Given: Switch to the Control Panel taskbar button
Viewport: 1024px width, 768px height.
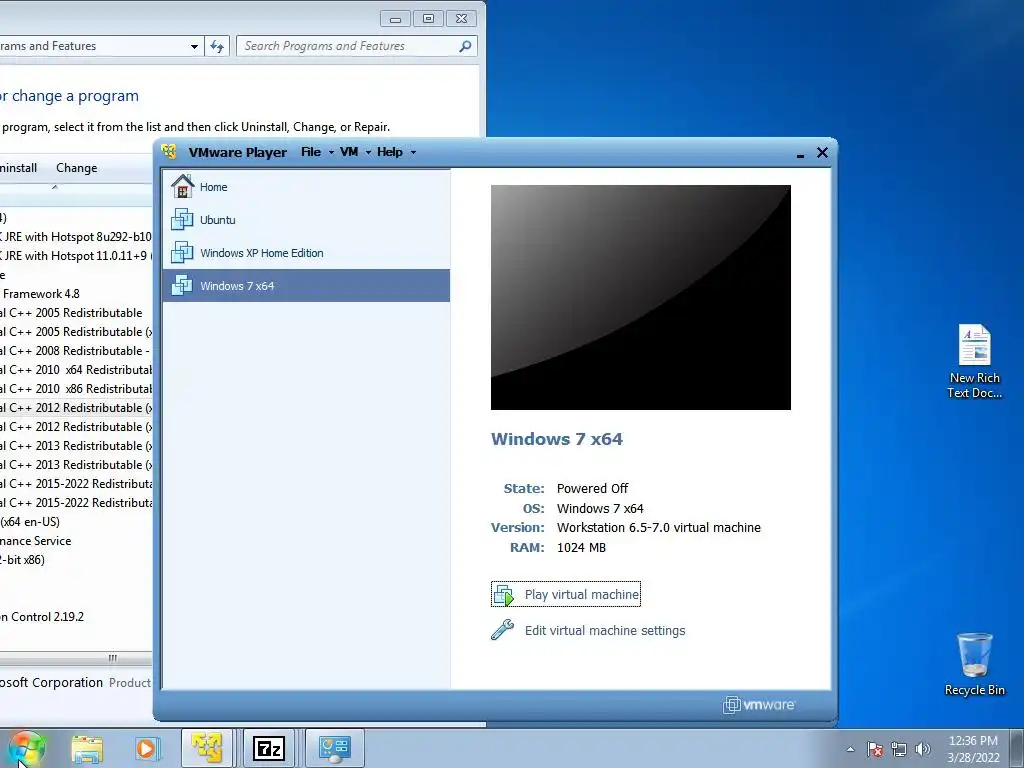Looking at the screenshot, I should click(334, 748).
